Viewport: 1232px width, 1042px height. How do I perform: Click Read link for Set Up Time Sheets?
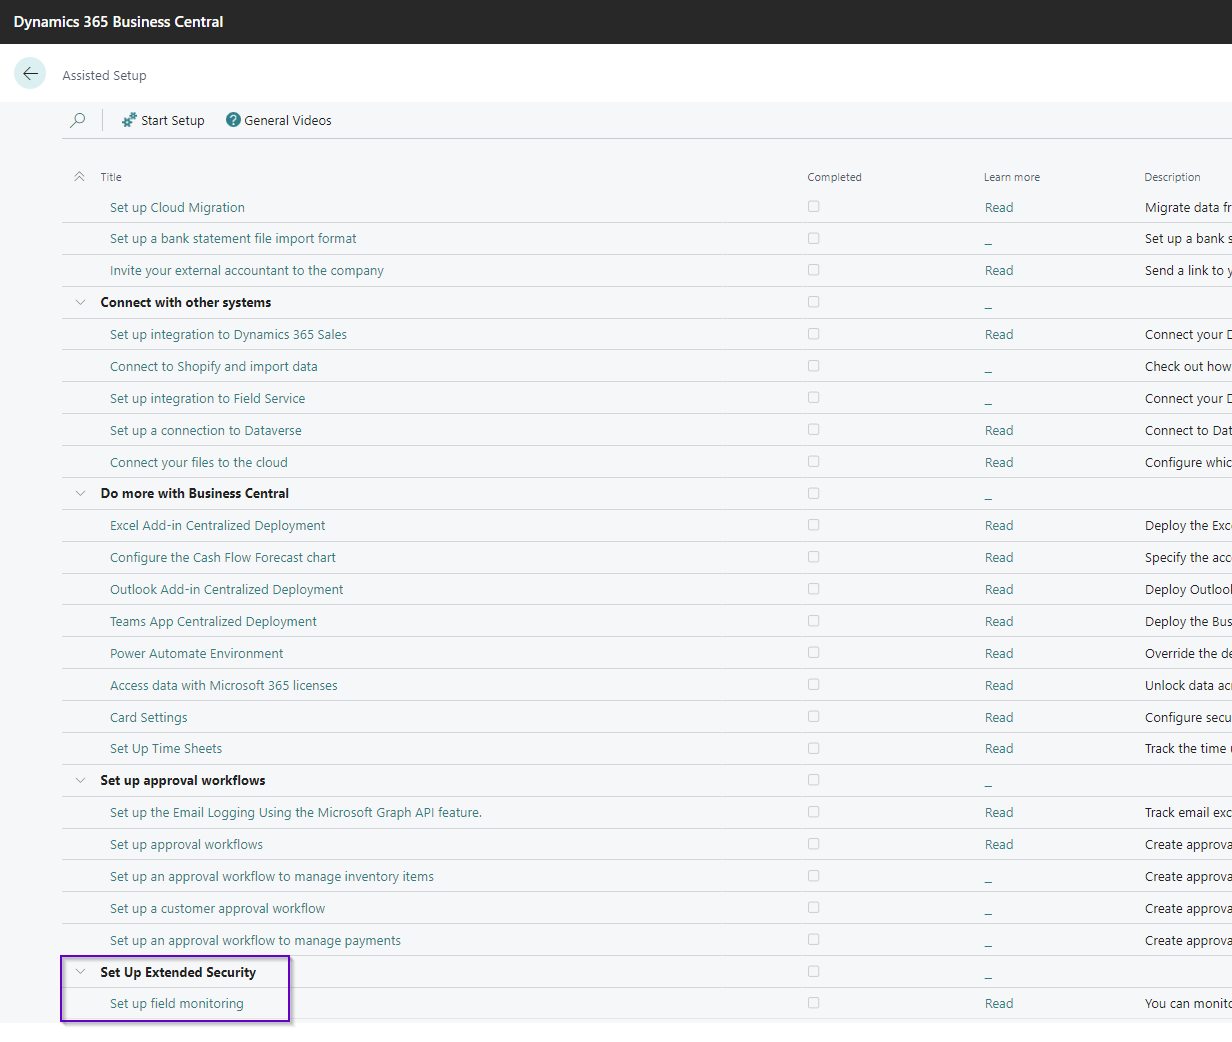click(998, 748)
